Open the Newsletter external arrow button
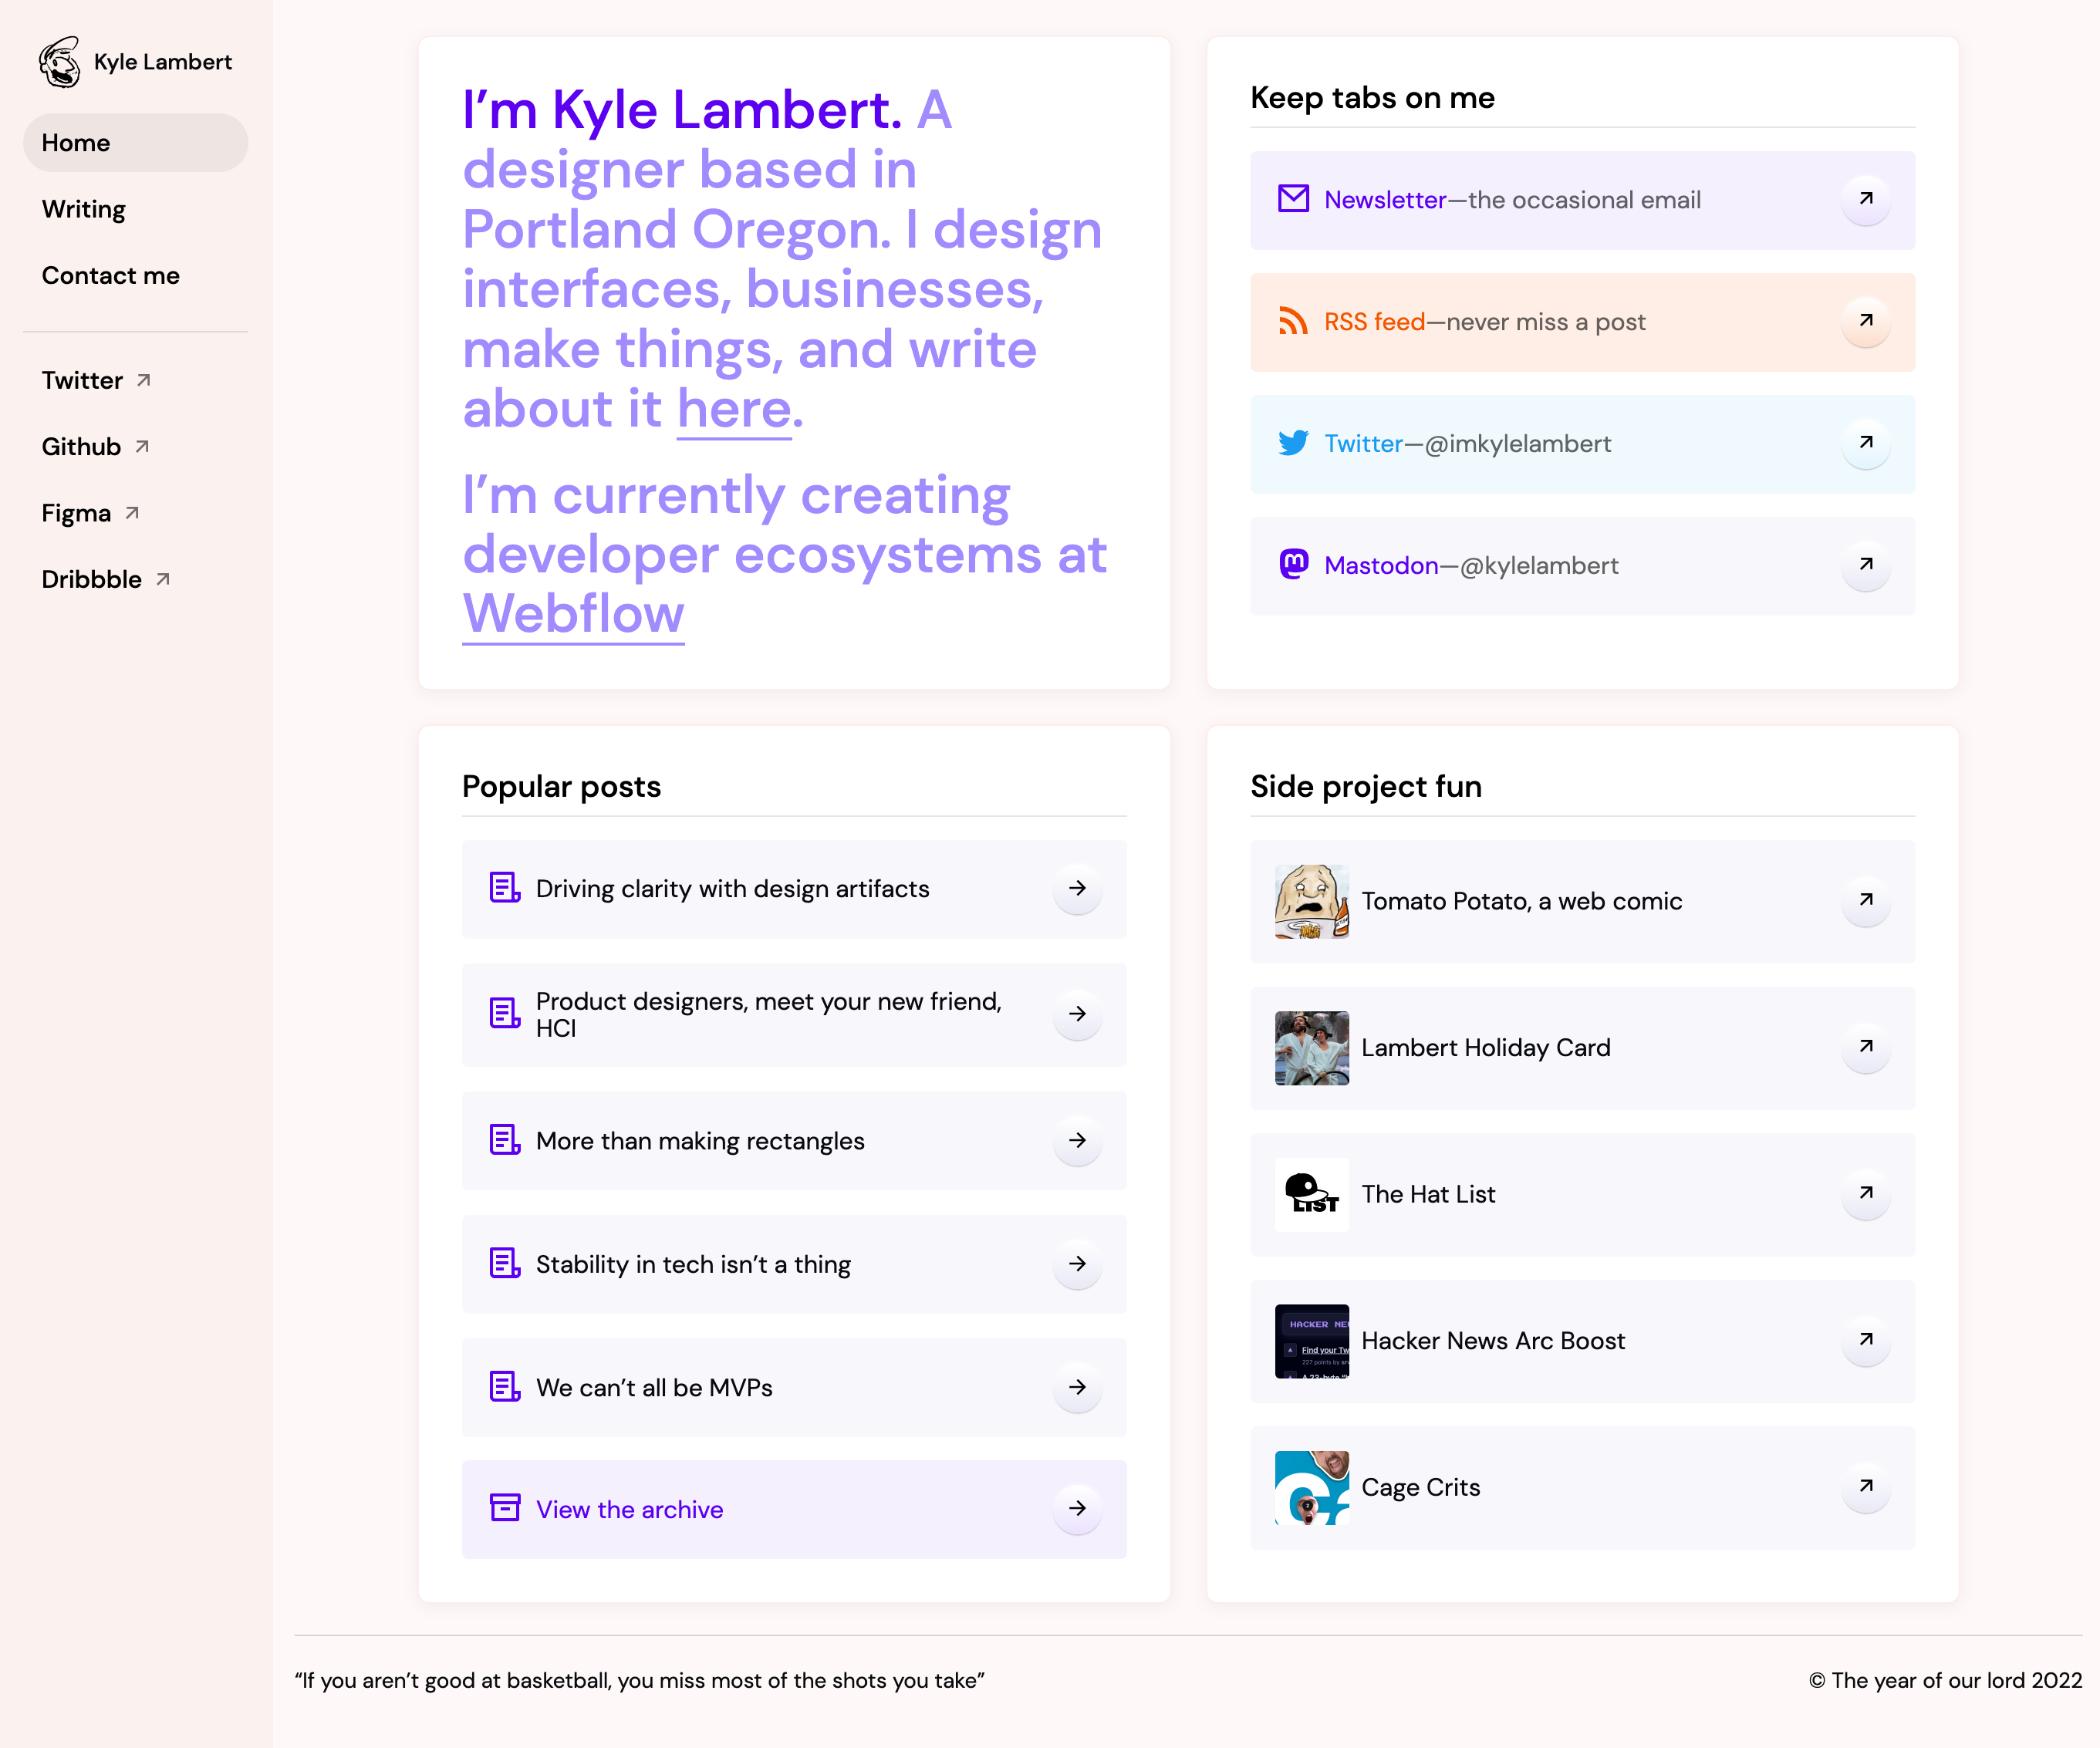The width and height of the screenshot is (2100, 1748). [1866, 199]
